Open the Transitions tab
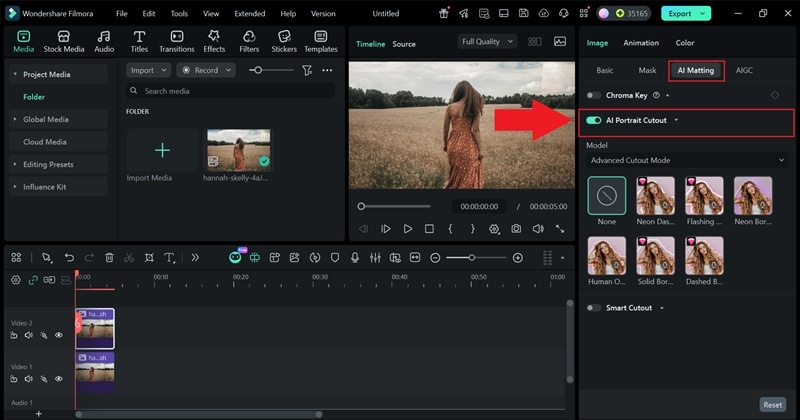The image size is (800, 420). (177, 41)
